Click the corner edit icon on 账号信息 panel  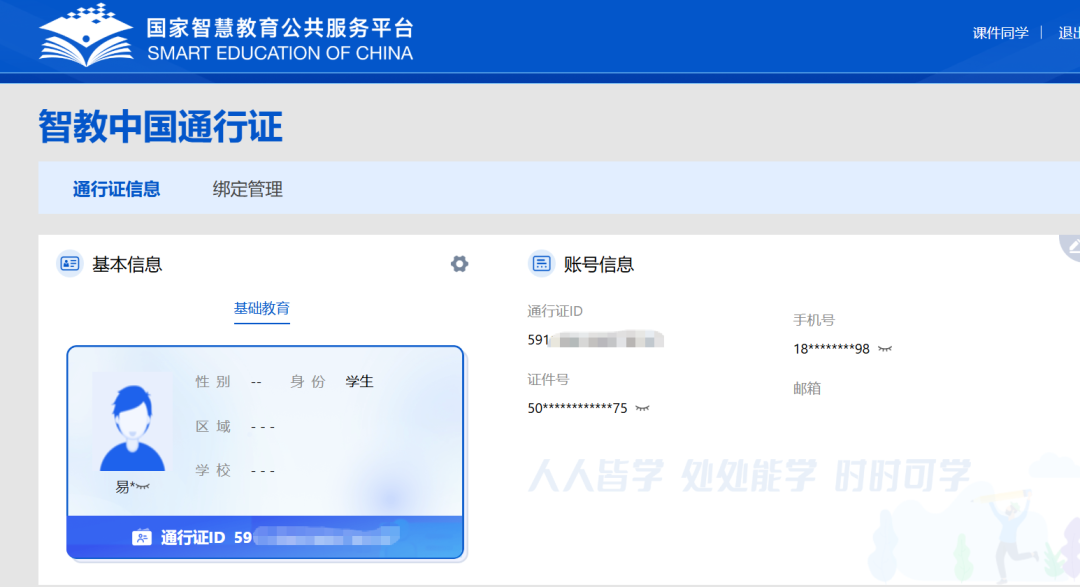click(1073, 244)
